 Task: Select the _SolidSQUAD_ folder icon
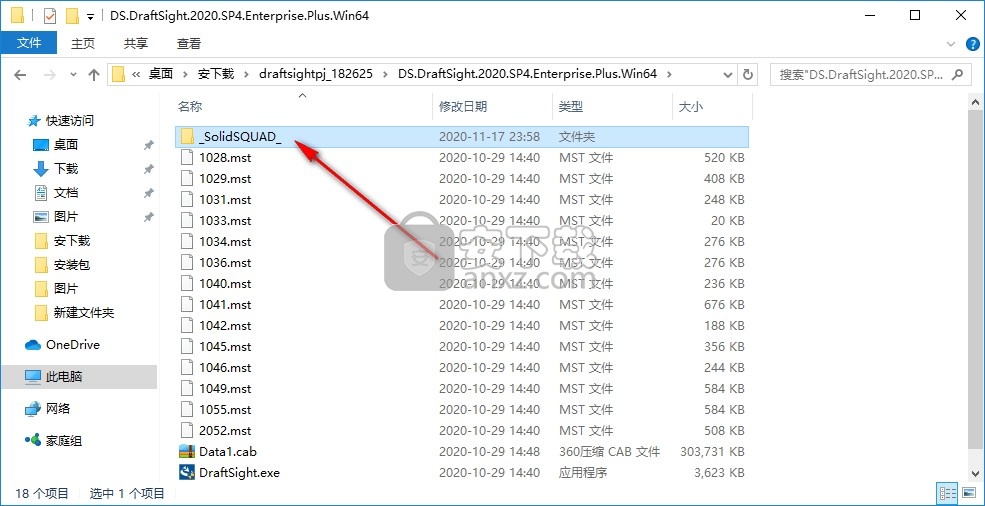(x=187, y=136)
